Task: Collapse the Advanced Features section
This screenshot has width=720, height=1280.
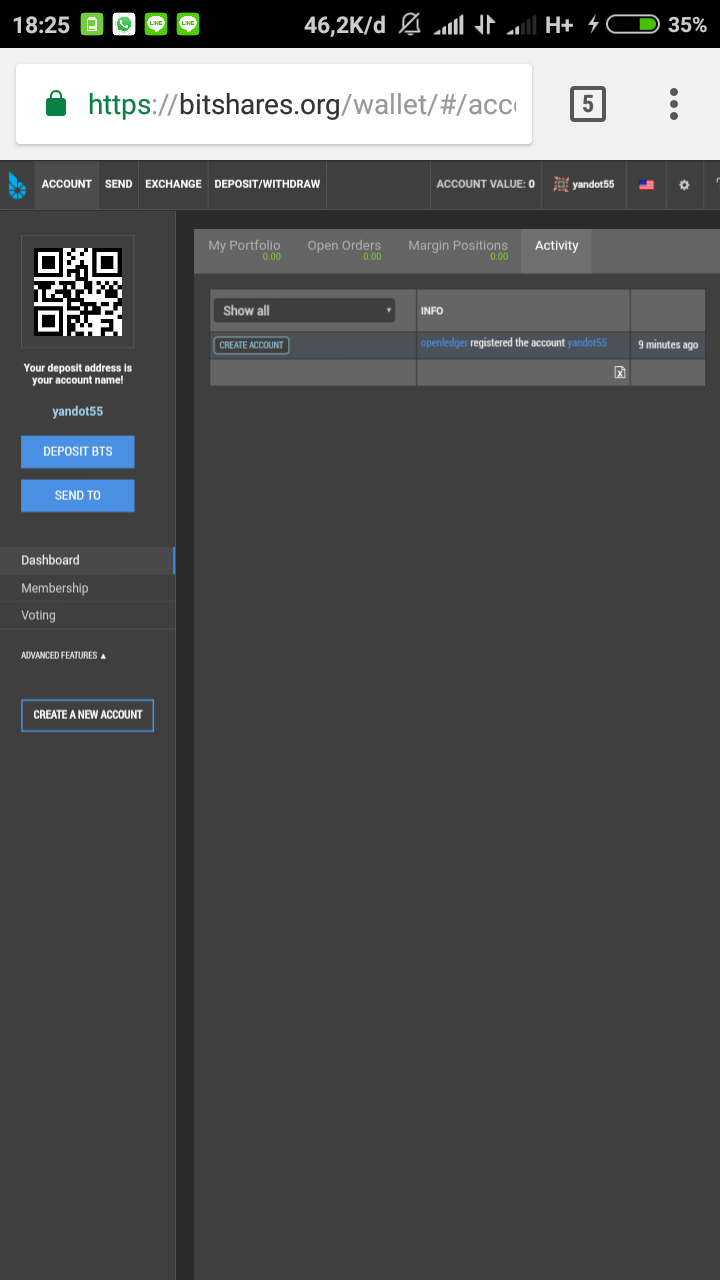Action: point(64,656)
